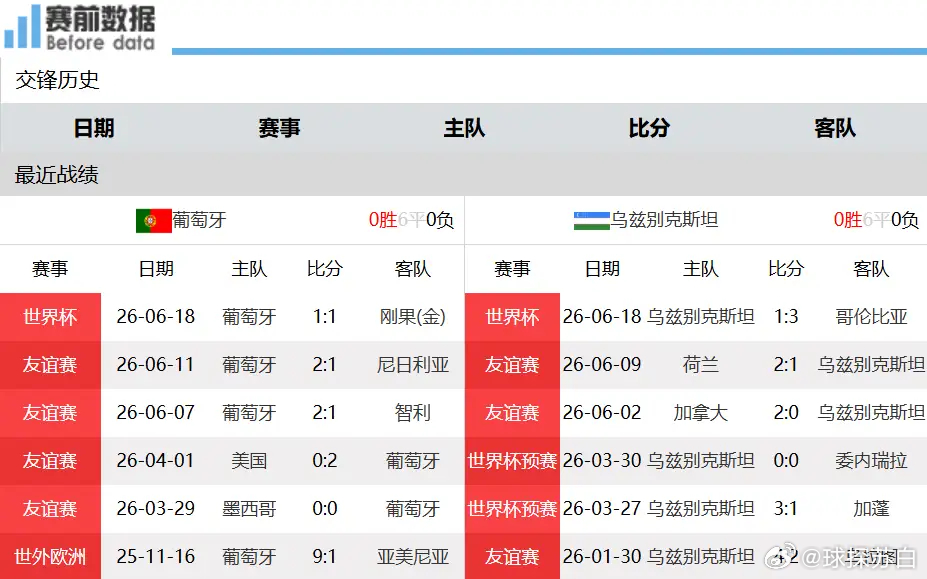Click the 友谊赛 tag for 26-01-30

(512, 557)
